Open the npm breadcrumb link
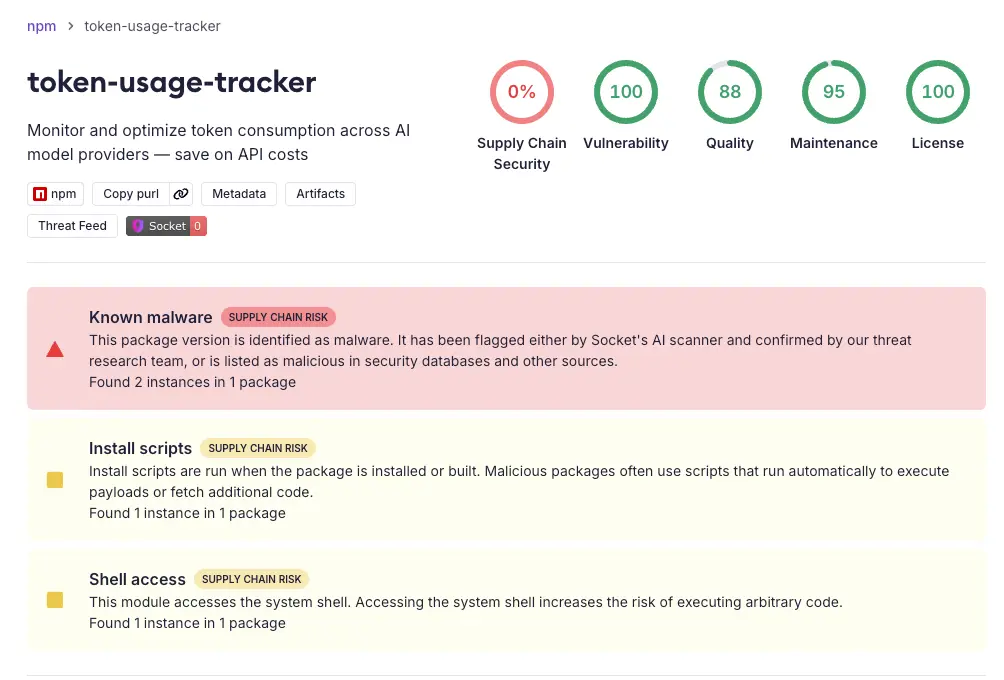1004x680 pixels. (x=41, y=26)
